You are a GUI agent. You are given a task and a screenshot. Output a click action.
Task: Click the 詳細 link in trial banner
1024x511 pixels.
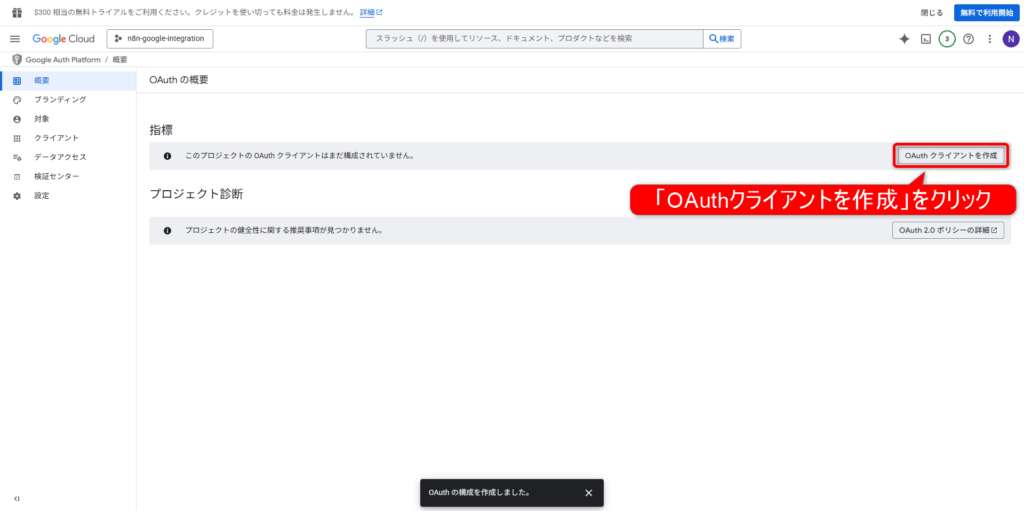[371, 13]
